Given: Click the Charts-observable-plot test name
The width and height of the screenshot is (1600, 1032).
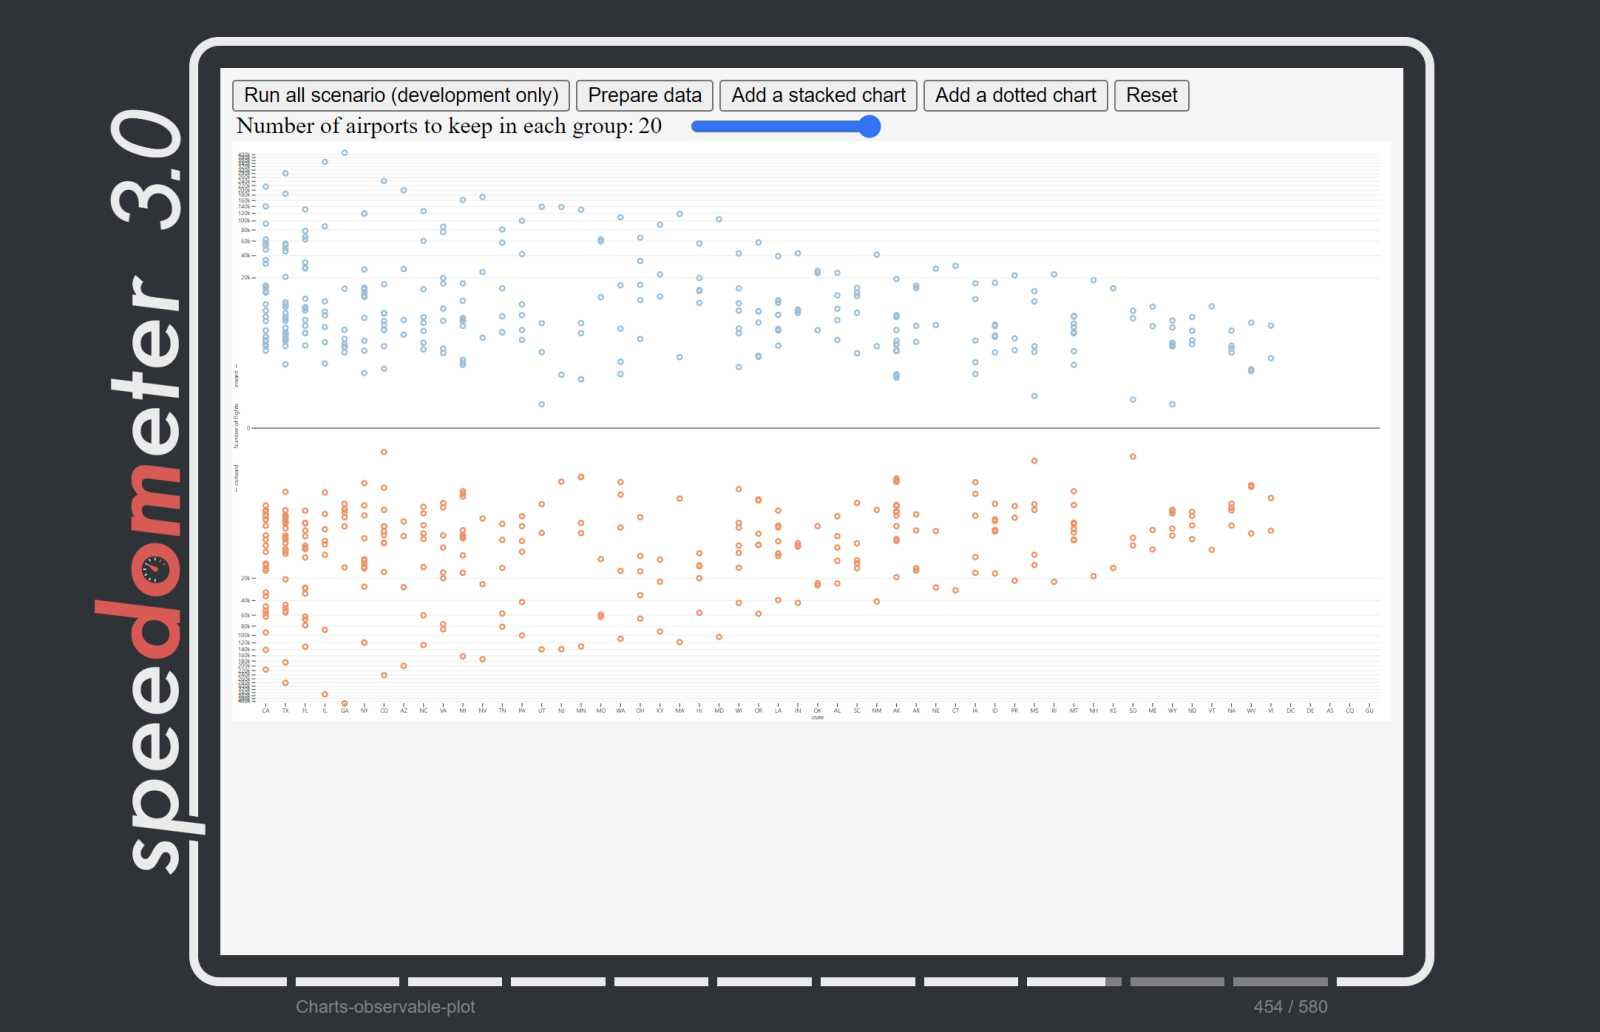Looking at the screenshot, I should [385, 1007].
